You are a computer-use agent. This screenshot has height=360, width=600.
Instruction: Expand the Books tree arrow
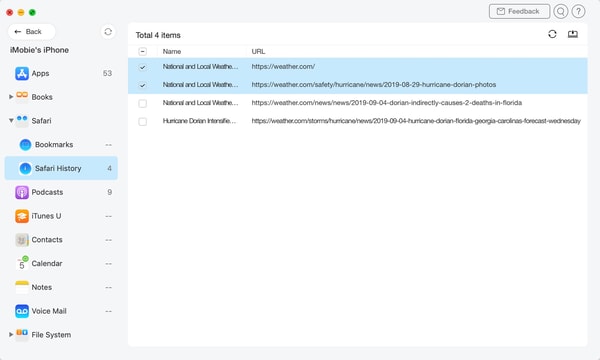[11, 97]
